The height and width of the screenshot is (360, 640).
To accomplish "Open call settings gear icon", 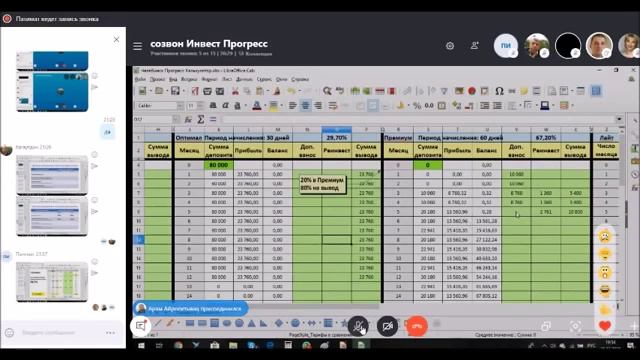I will click(x=450, y=46).
